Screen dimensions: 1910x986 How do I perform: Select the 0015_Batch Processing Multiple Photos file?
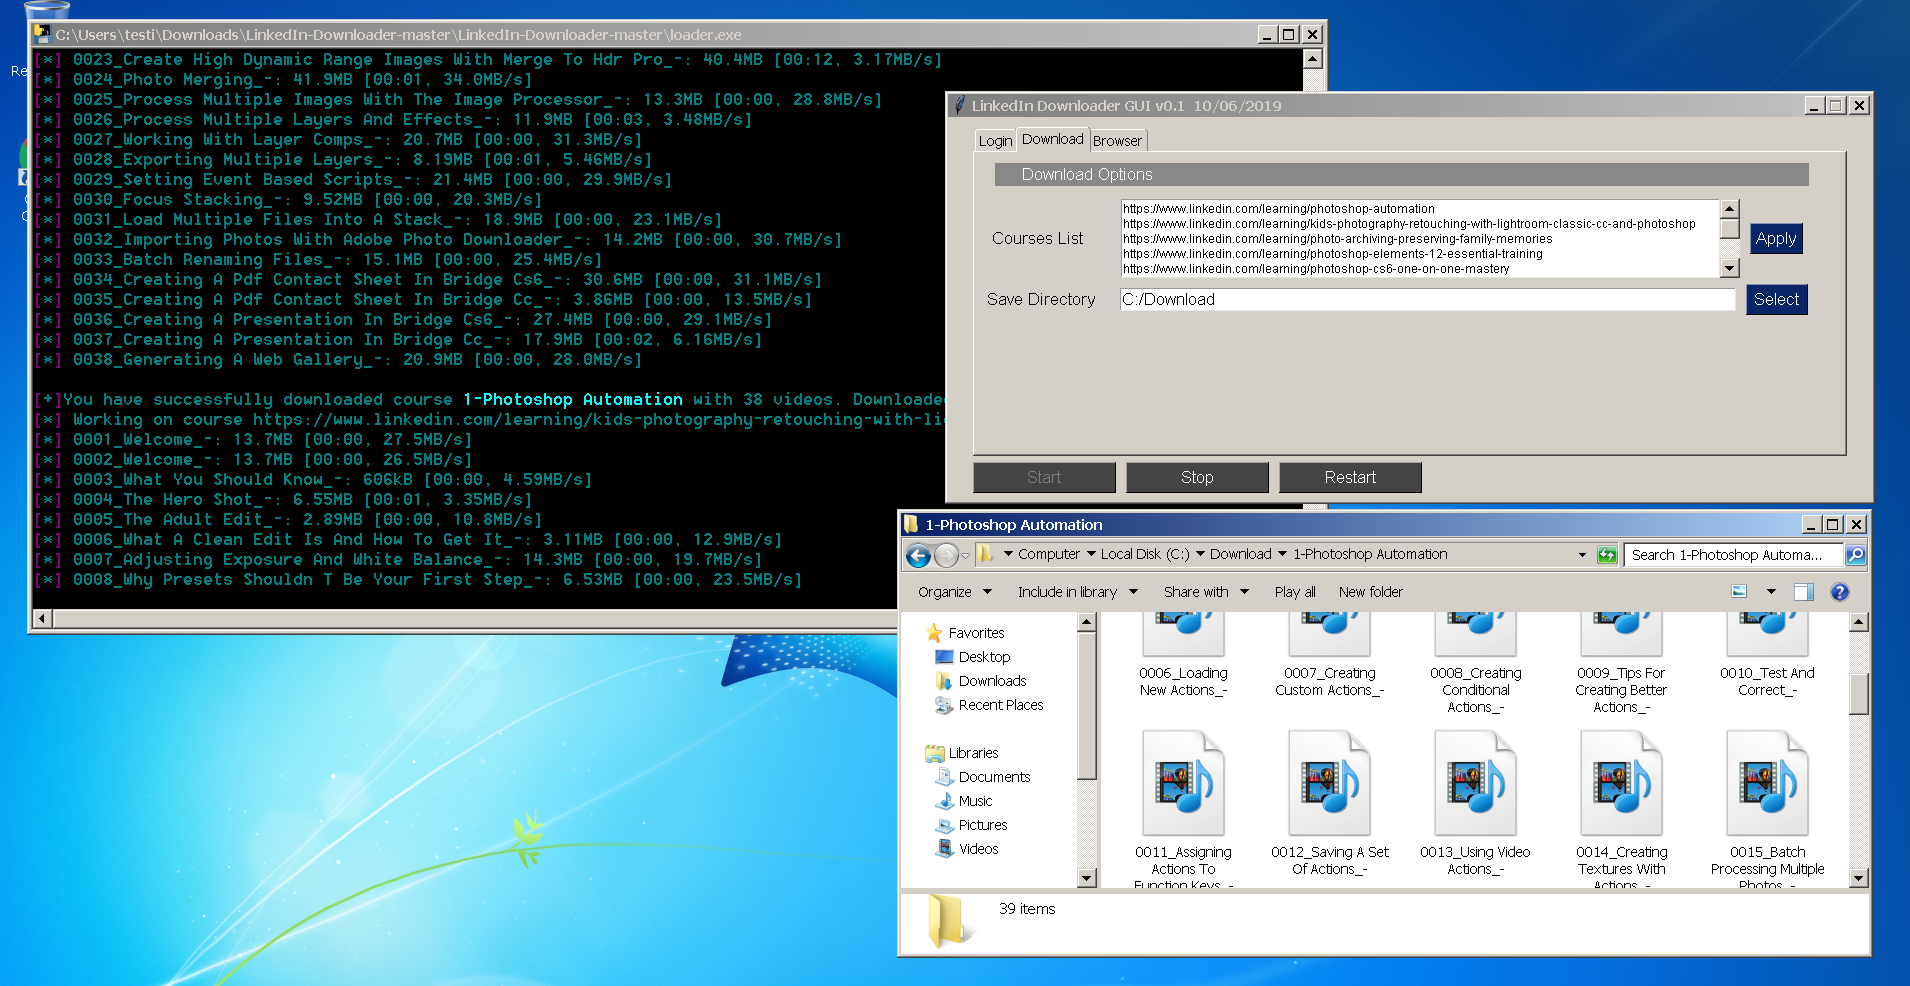(x=1767, y=810)
